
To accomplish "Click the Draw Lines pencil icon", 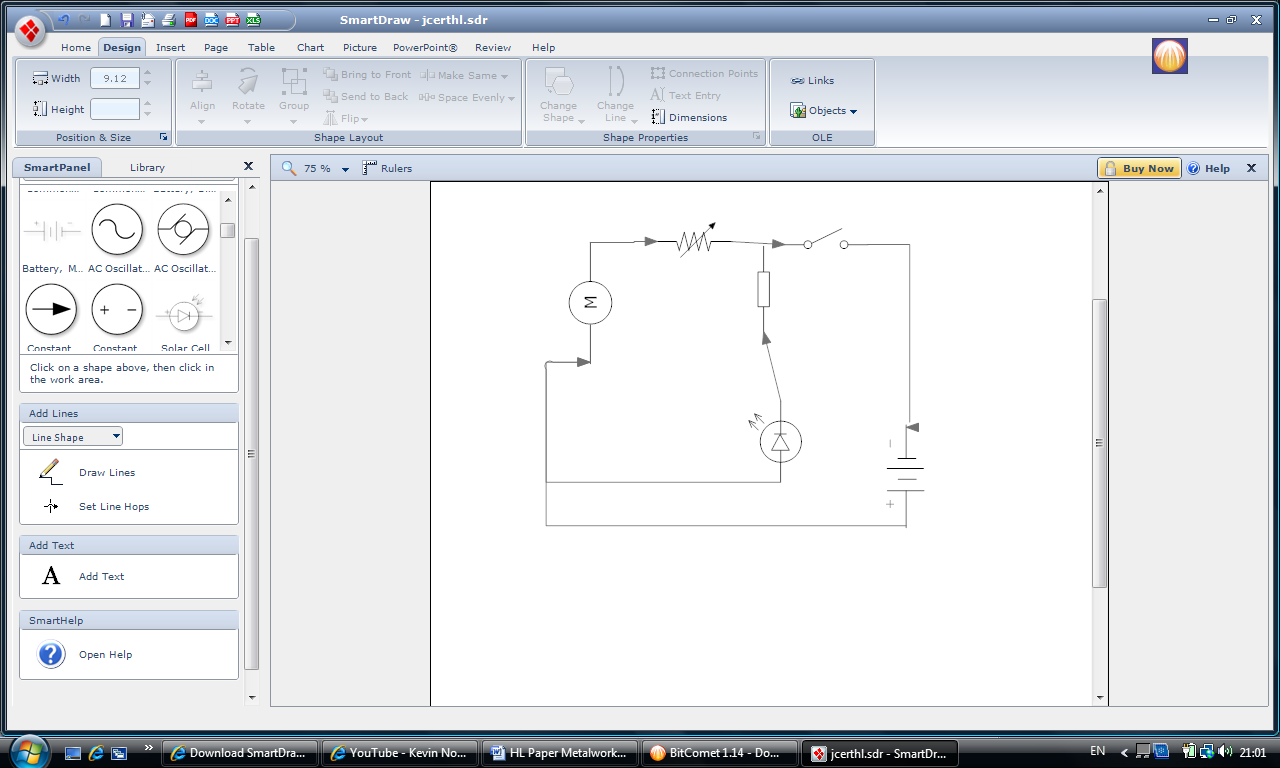I will coord(50,472).
